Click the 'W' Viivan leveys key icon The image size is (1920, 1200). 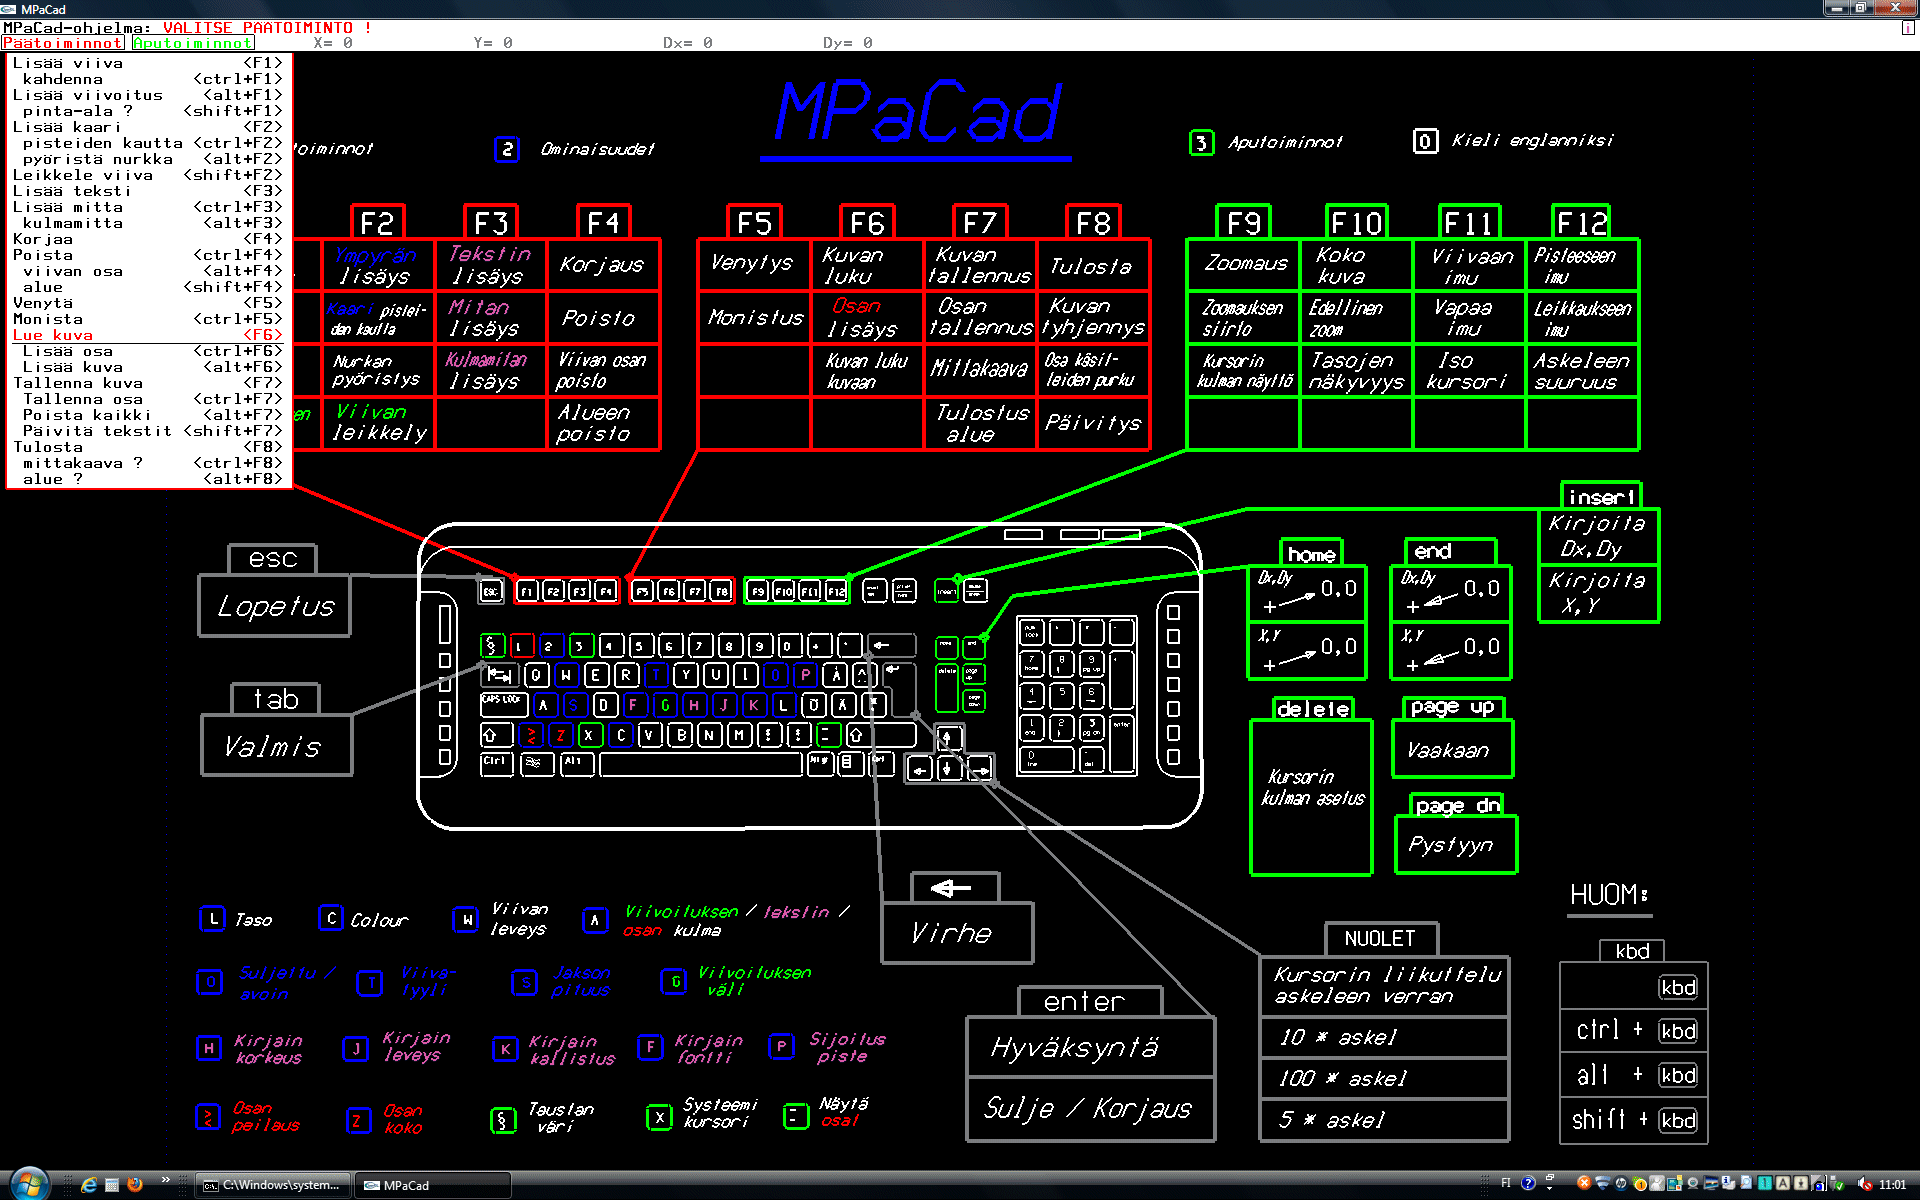pos(466,919)
